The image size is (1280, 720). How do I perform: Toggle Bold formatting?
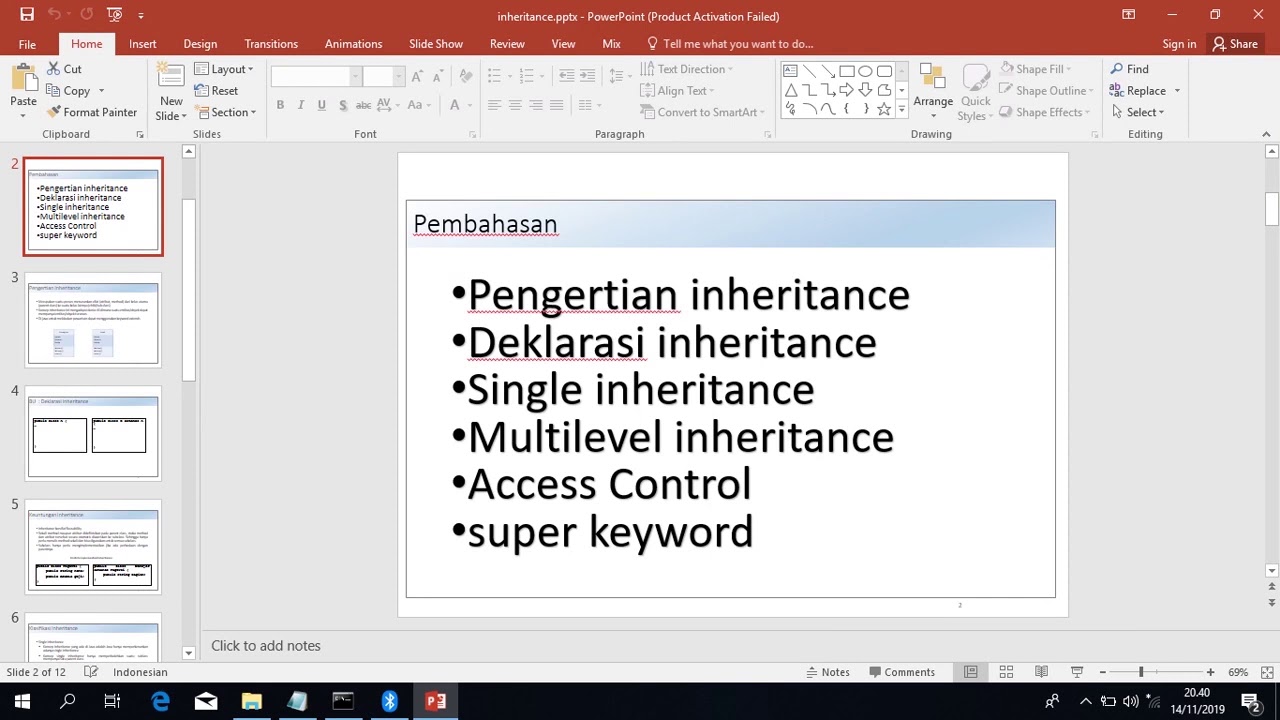coord(280,105)
